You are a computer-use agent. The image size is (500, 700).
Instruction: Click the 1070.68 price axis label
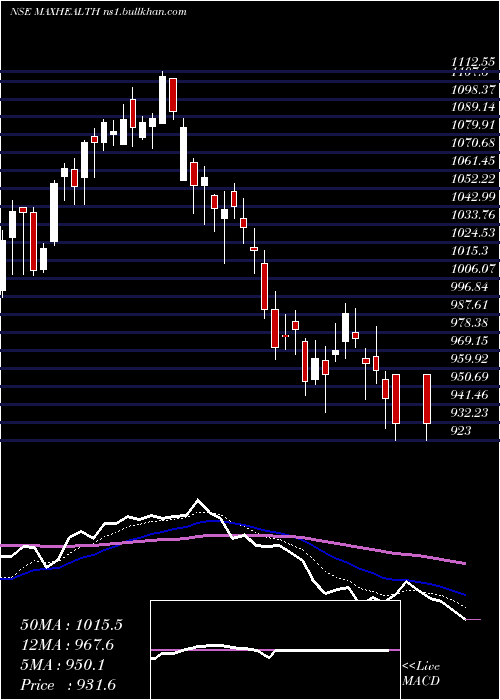pos(472,143)
